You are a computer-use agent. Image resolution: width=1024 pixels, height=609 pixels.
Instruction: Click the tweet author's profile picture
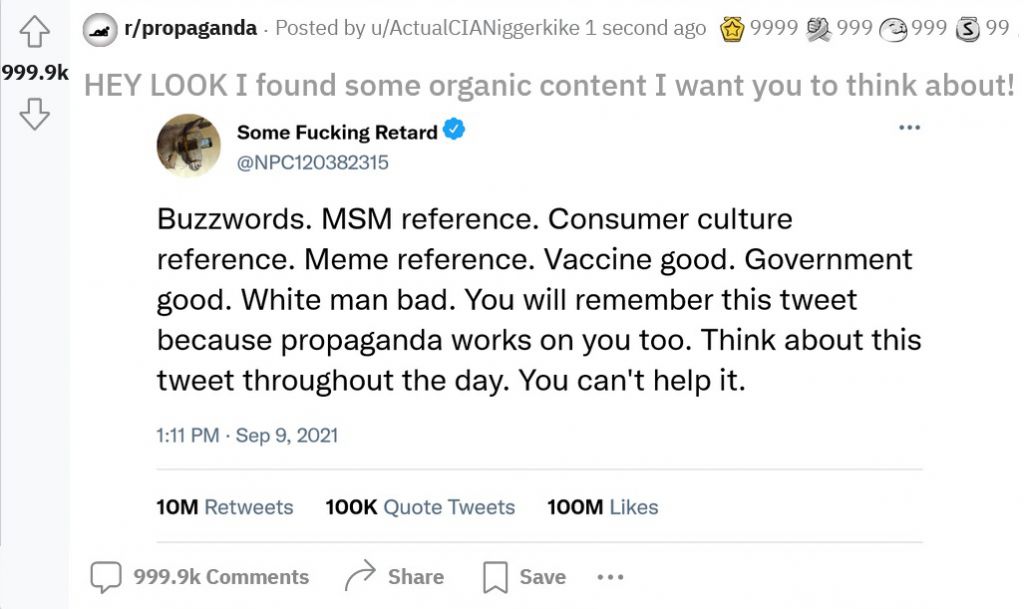tap(188, 146)
